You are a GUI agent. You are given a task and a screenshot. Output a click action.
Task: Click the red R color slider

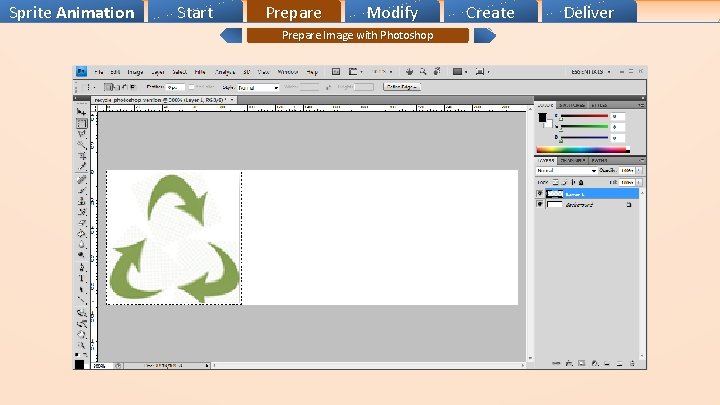click(584, 116)
